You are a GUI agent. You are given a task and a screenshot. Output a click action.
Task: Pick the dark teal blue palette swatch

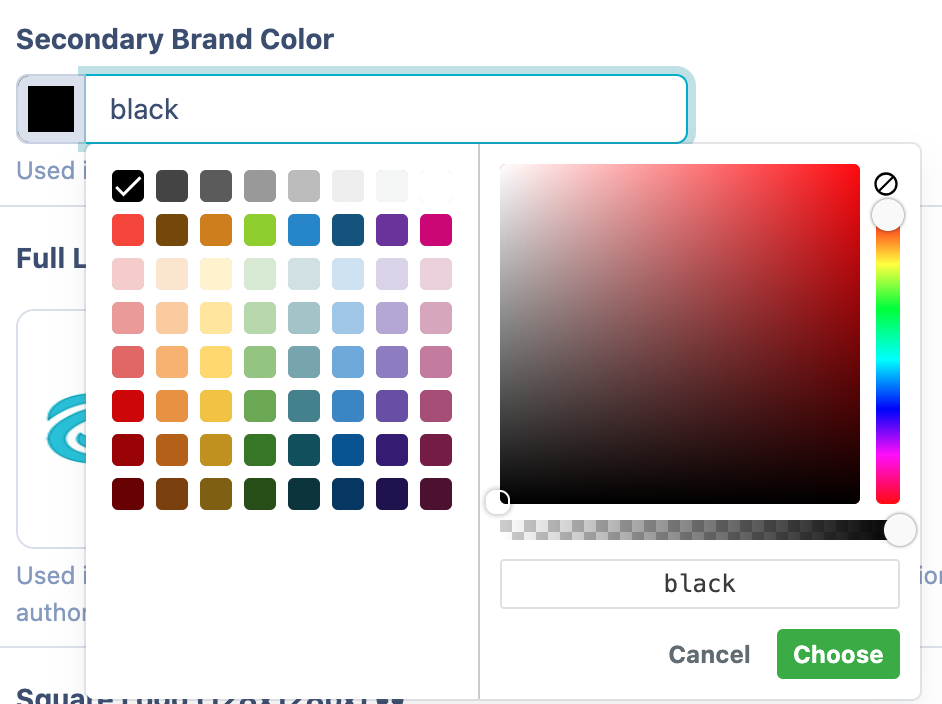click(x=348, y=230)
